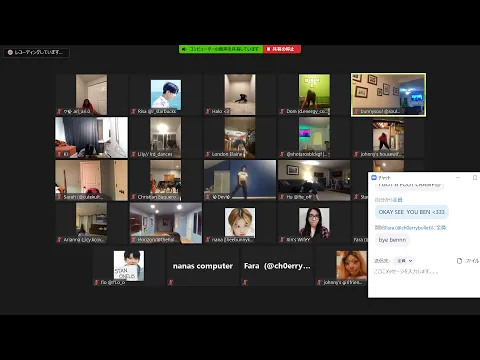Click muted mic icon on nana tile
This screenshot has width=480, height=360.
tap(208, 240)
